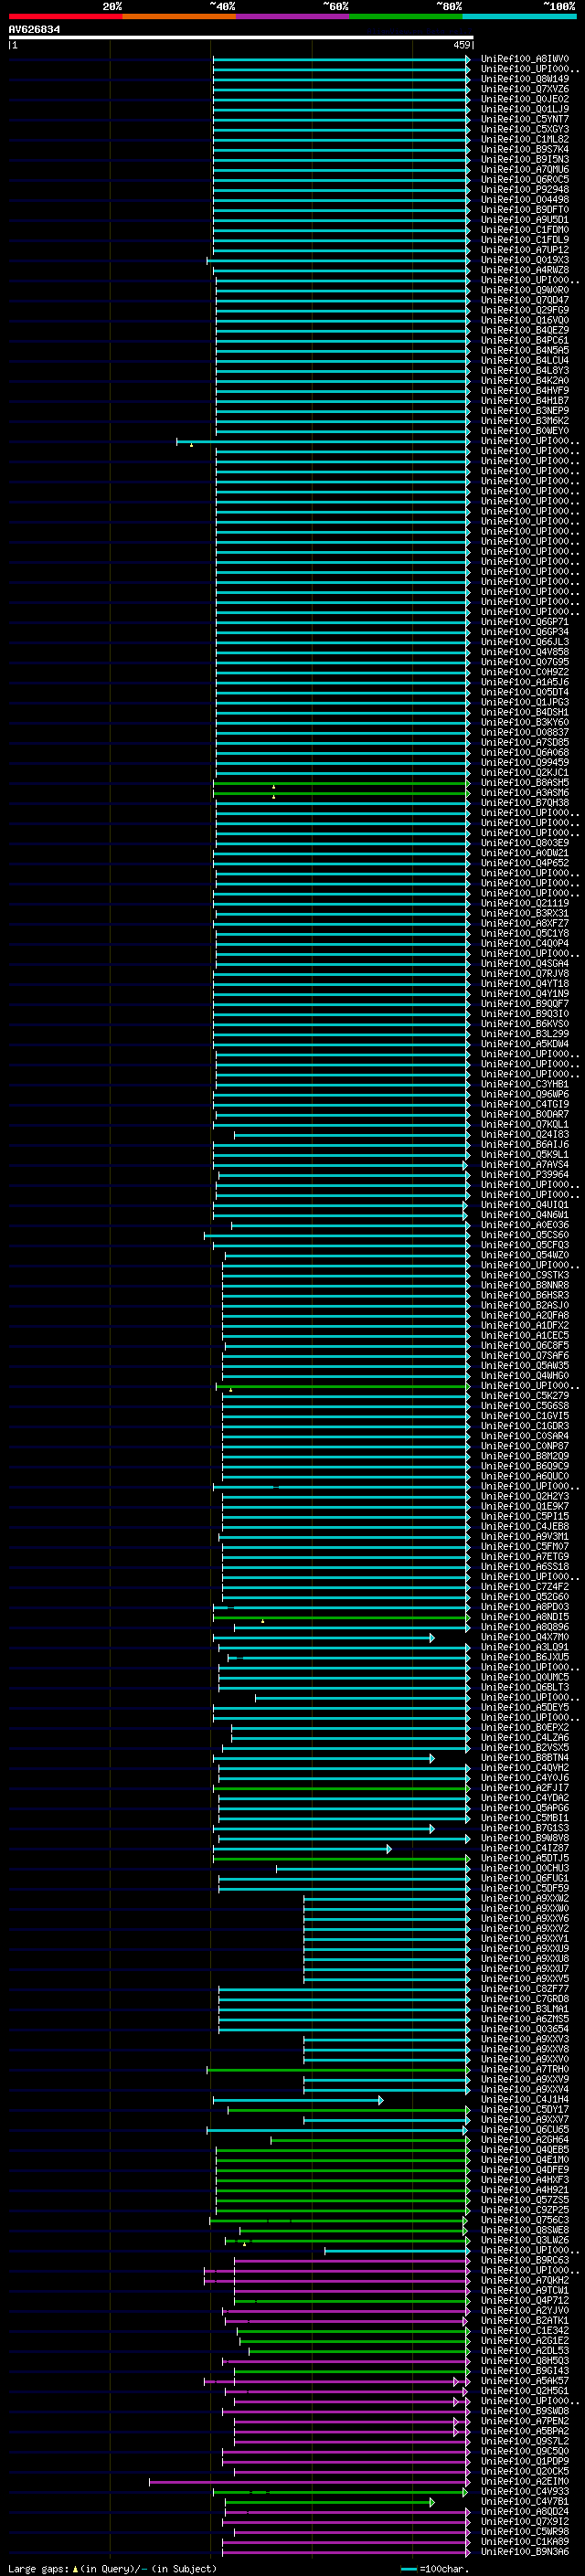The image size is (585, 2576).
Task: Select the UniRef100_Q9W0R0 label
Action: pos(525,290)
